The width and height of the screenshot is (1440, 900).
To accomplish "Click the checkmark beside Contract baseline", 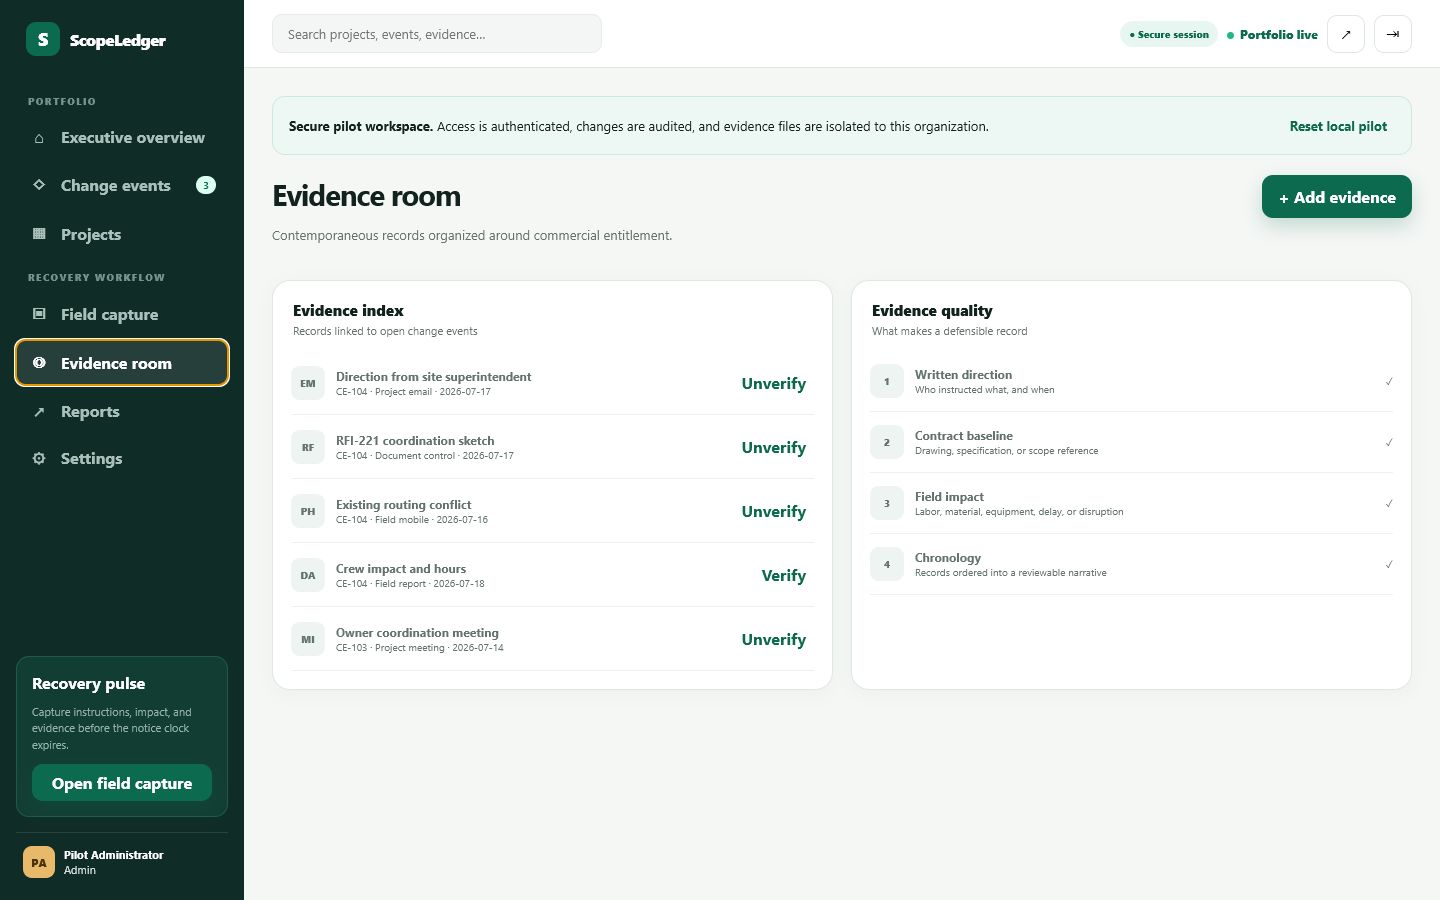I will pos(1389,443).
